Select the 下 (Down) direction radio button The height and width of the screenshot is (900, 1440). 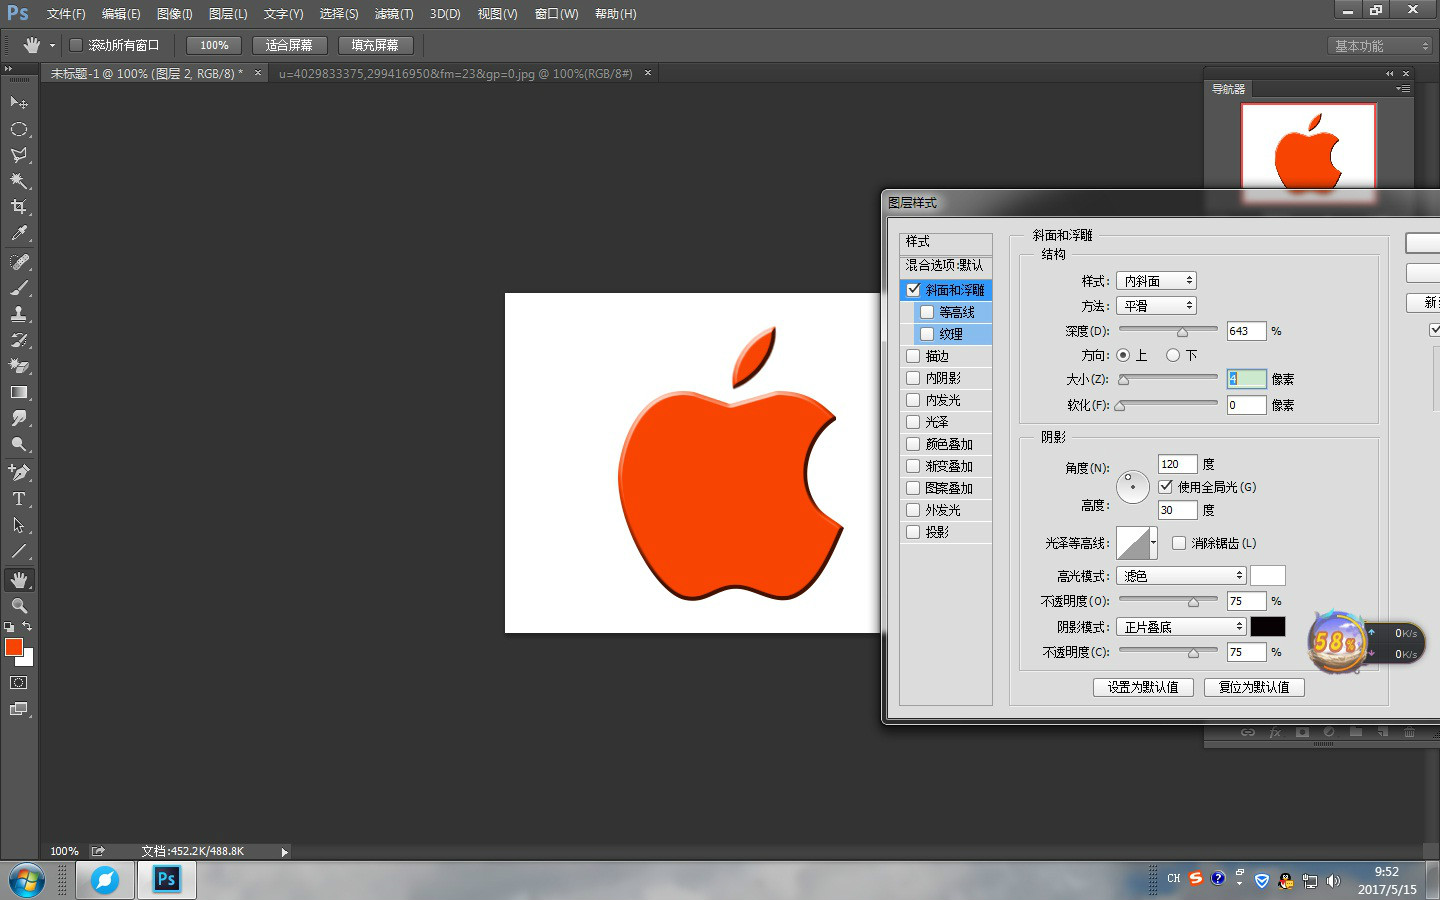click(x=1173, y=355)
